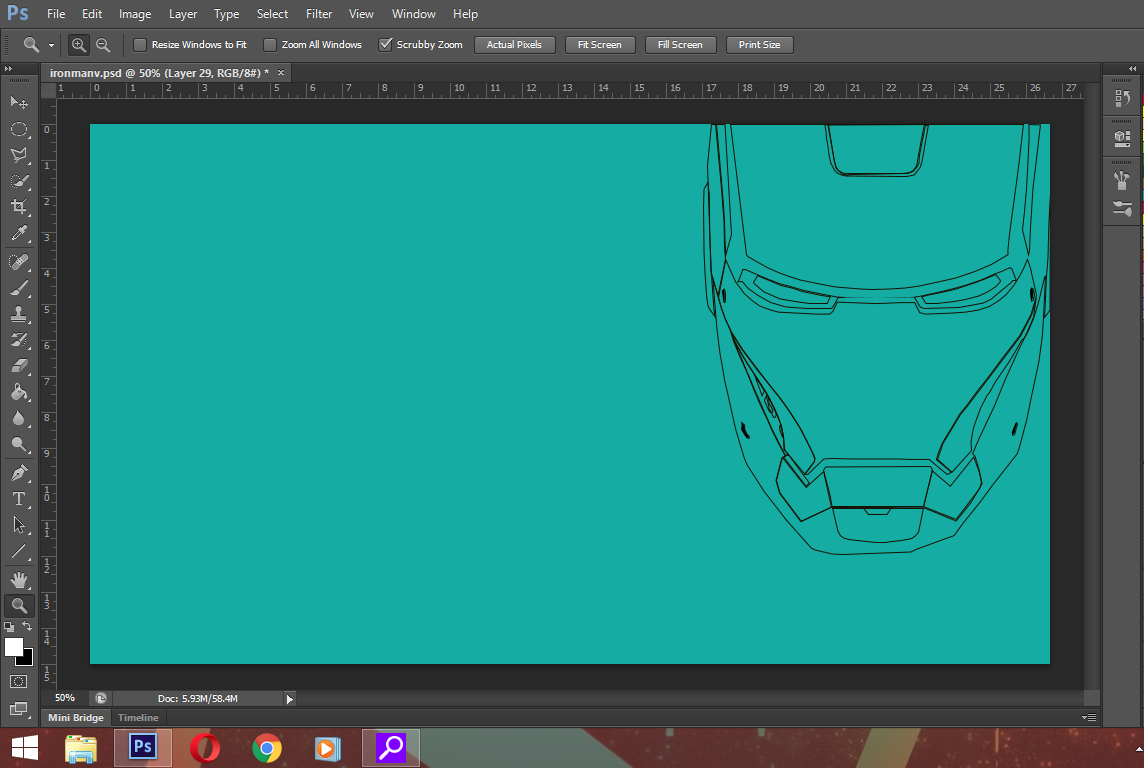Open the Image menu
The height and width of the screenshot is (768, 1144).
pos(135,14)
